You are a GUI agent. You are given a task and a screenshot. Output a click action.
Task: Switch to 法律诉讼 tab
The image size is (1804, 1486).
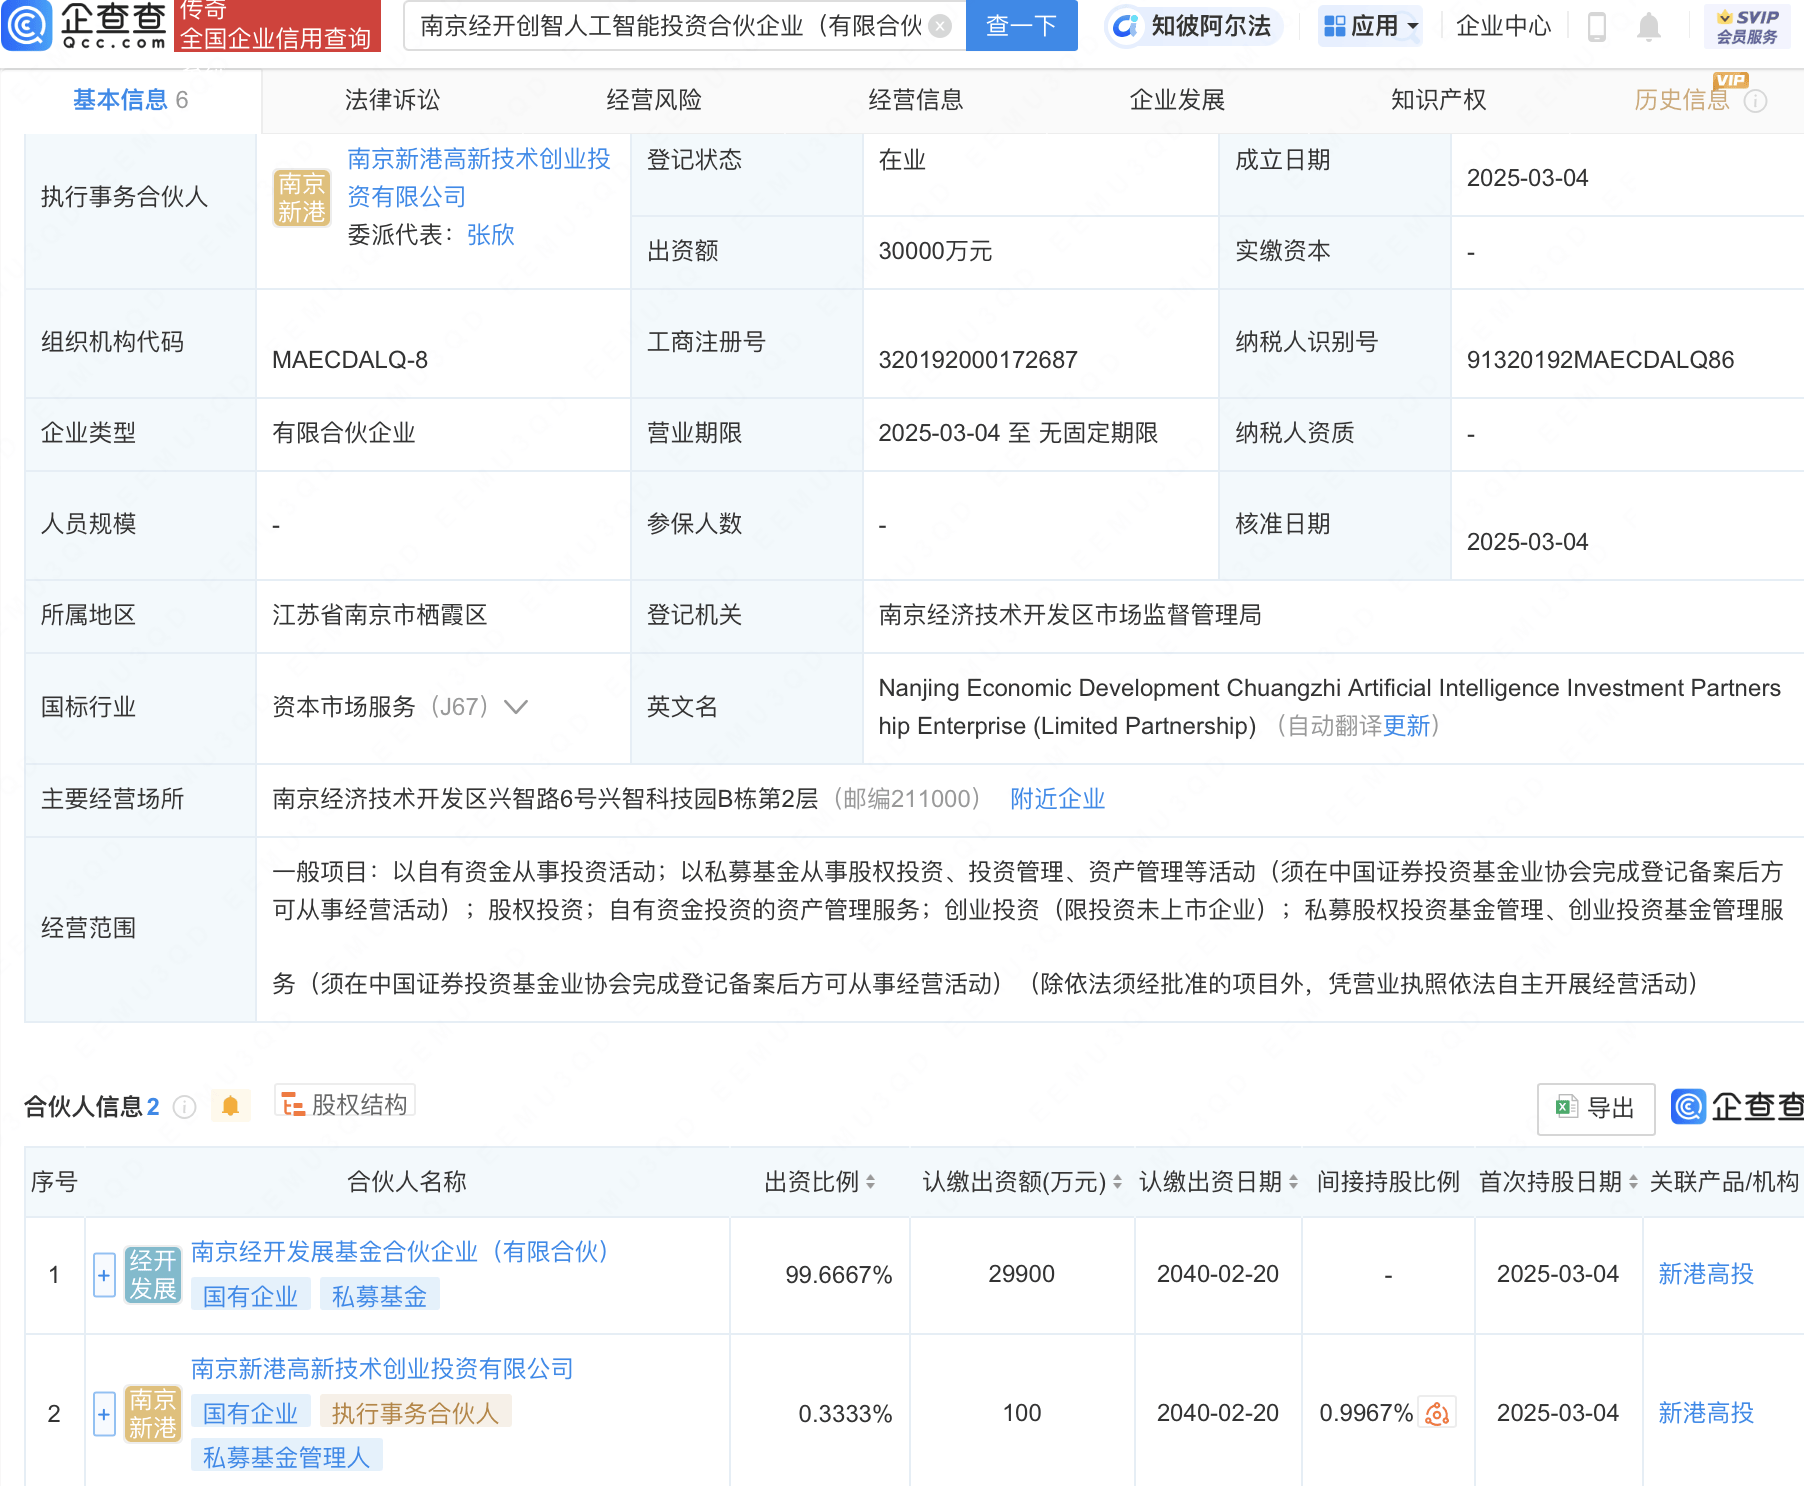click(x=392, y=100)
